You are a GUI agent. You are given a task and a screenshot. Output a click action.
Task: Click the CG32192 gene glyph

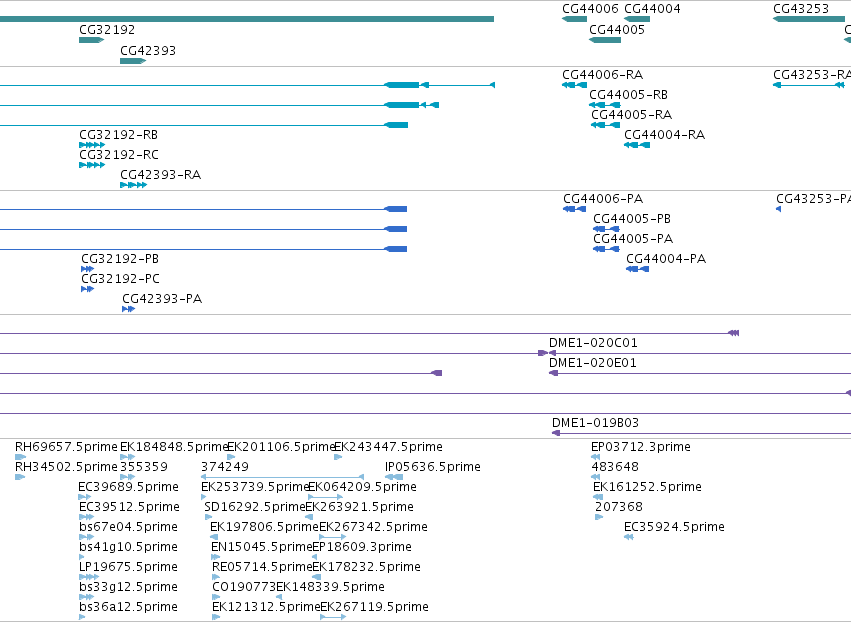(91, 40)
